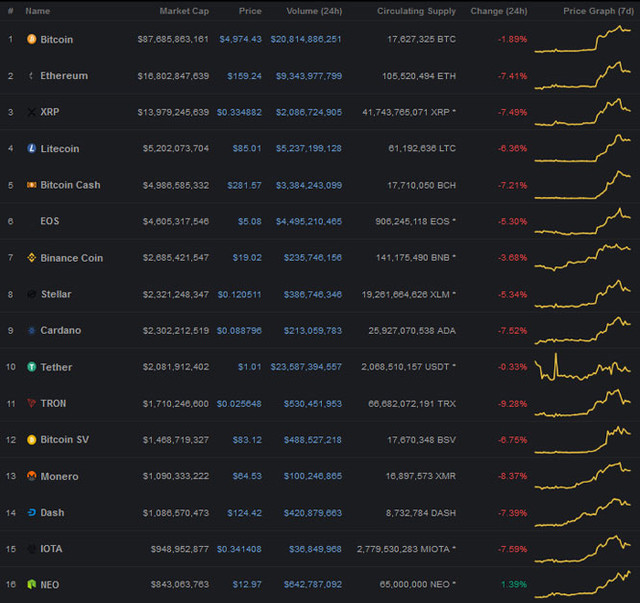Screen dimensions: 640x603
Task: Click the Litecoin logo icon
Action: [x=31, y=148]
